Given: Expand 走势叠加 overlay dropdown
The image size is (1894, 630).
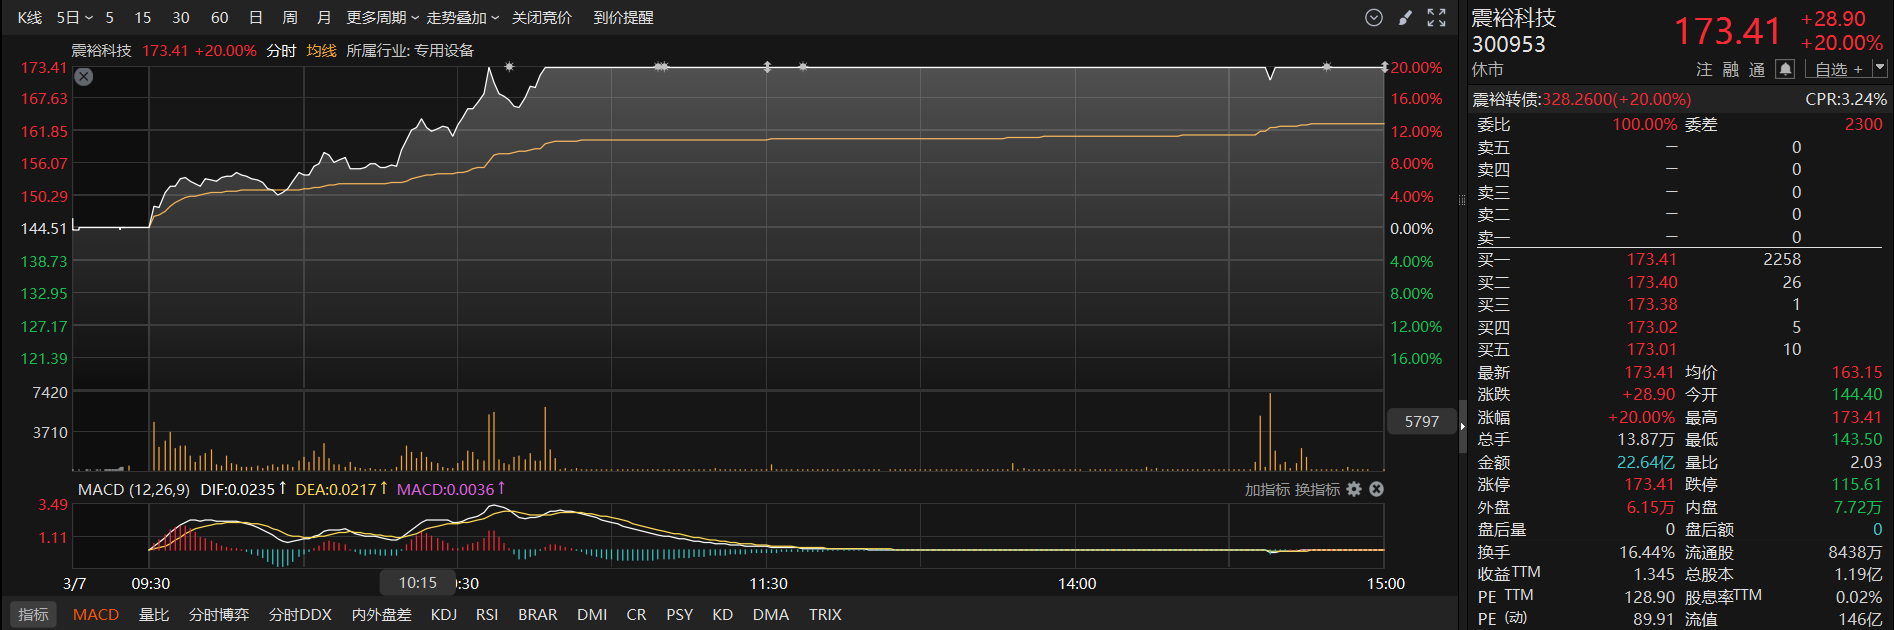Looking at the screenshot, I should [x=462, y=18].
